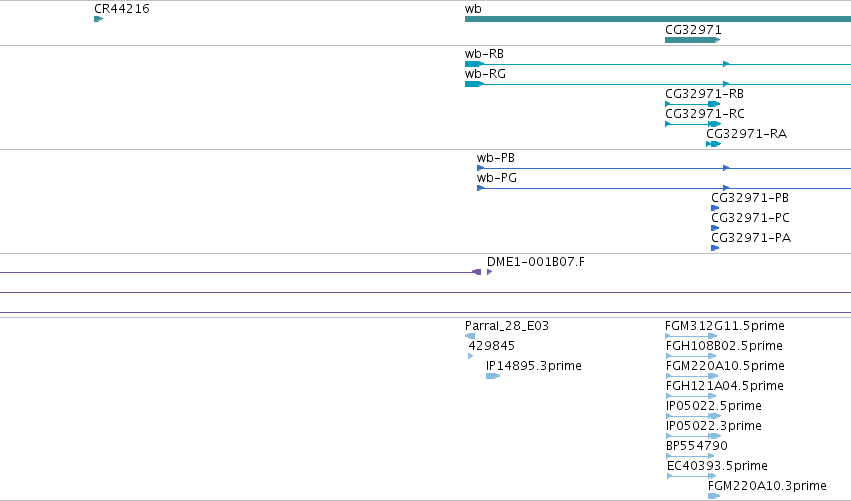851x501 pixels.
Task: Select the wb-PB protein label
Action: tap(496, 158)
